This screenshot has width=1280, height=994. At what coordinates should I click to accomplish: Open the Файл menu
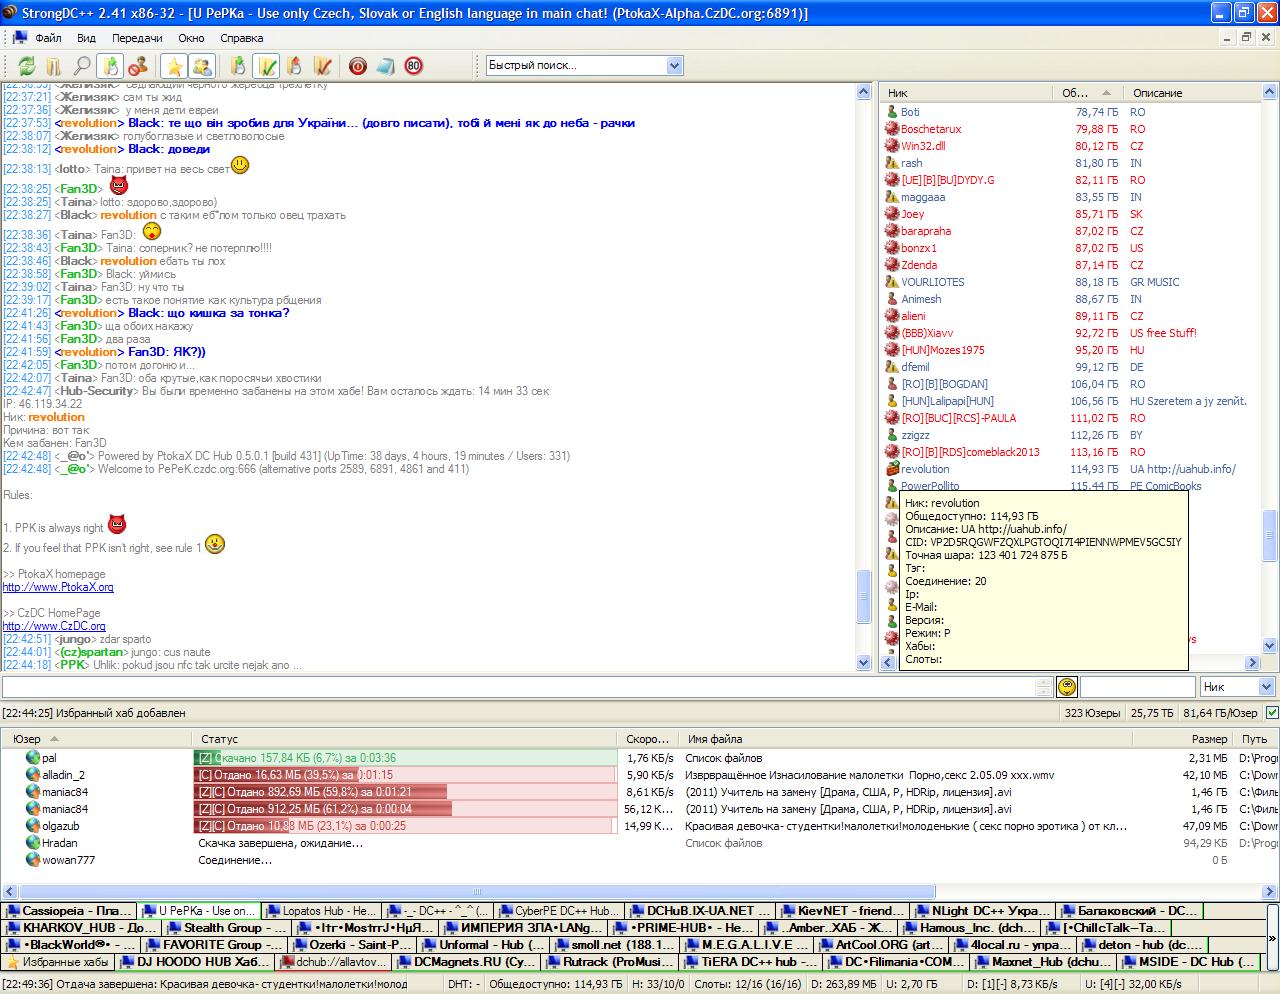48,38
